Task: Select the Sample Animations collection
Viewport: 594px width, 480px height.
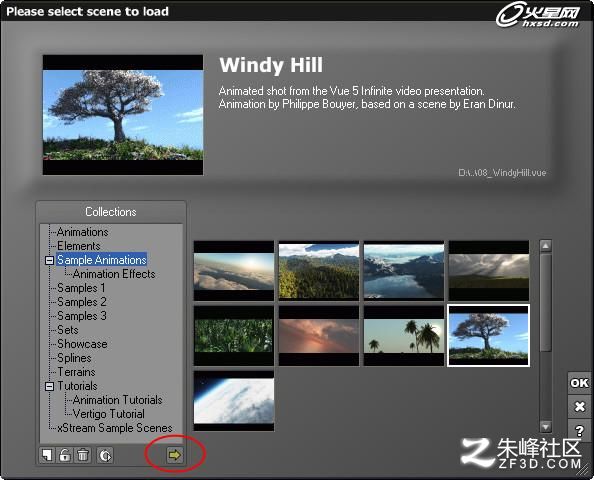Action: pos(102,260)
